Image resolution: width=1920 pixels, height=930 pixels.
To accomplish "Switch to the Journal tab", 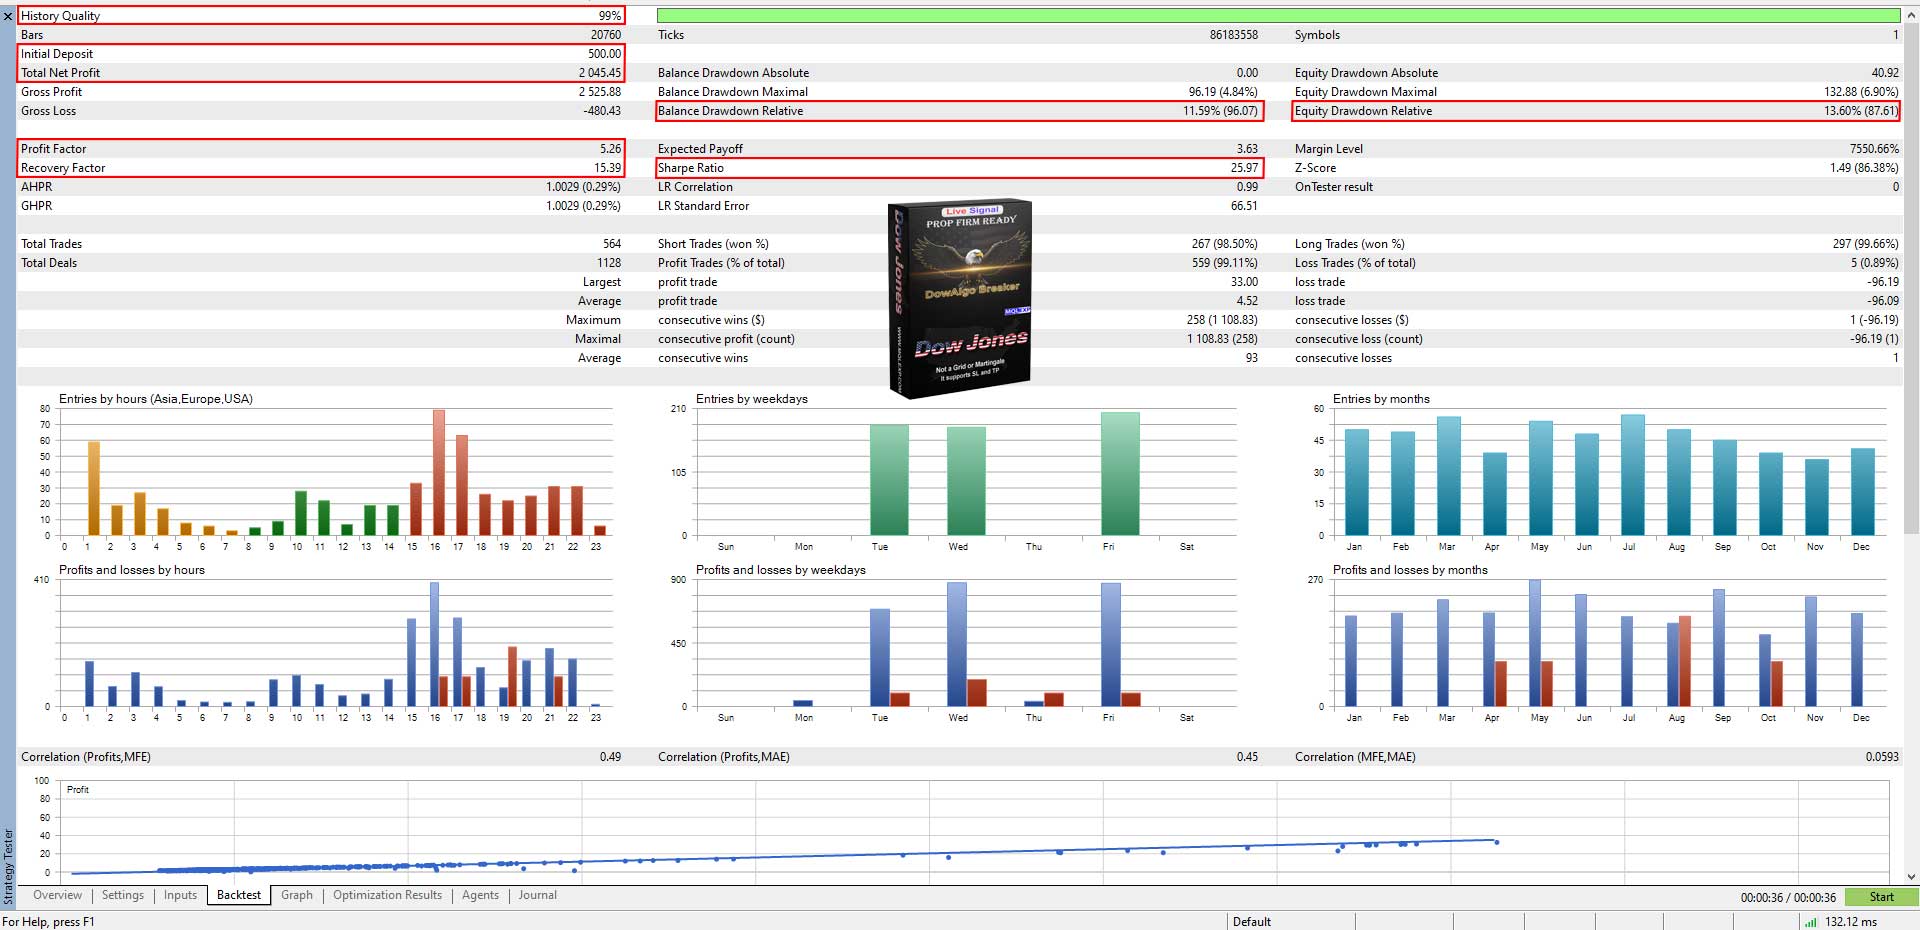I will [537, 895].
